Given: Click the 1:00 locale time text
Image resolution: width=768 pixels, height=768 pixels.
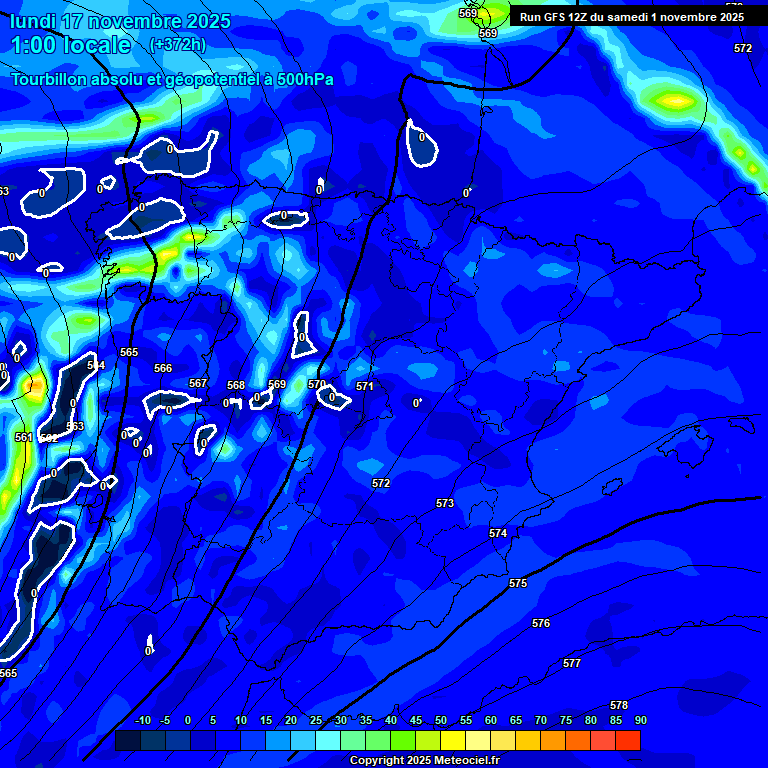Looking at the screenshot, I should tap(71, 46).
